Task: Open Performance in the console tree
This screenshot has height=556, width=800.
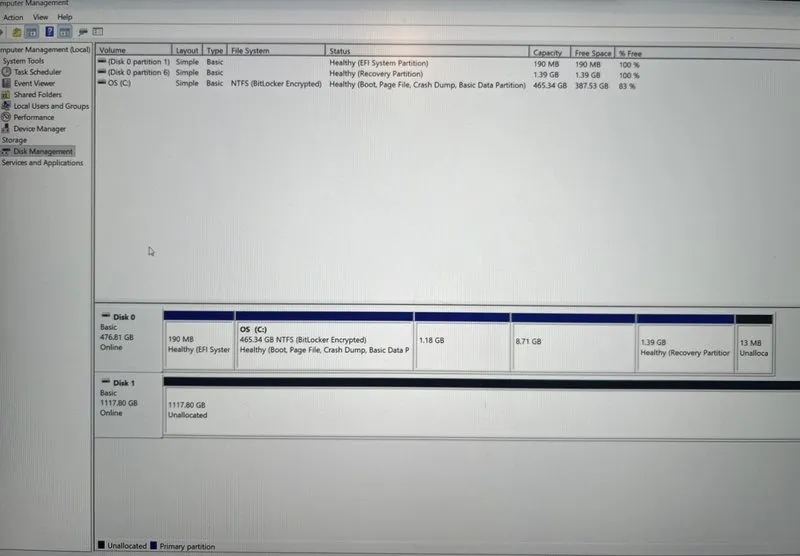Action: tap(34, 117)
